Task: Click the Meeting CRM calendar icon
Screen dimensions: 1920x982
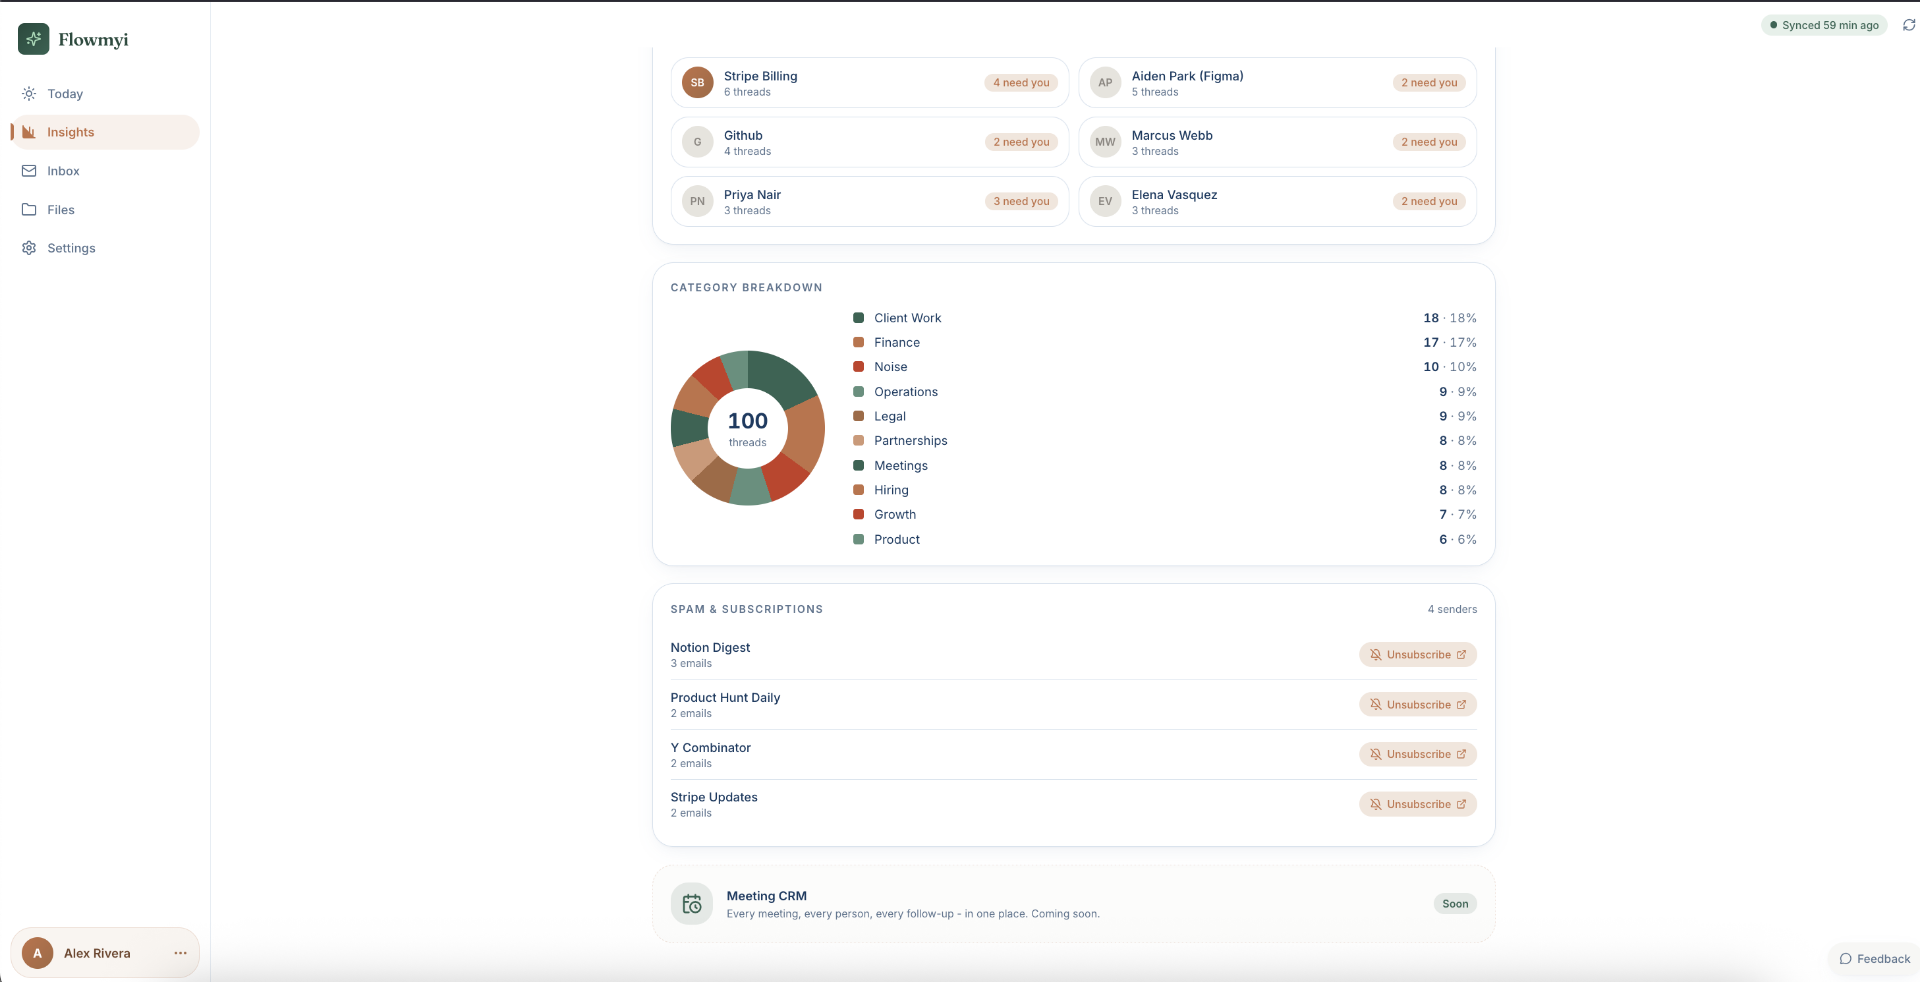Action: (x=692, y=904)
